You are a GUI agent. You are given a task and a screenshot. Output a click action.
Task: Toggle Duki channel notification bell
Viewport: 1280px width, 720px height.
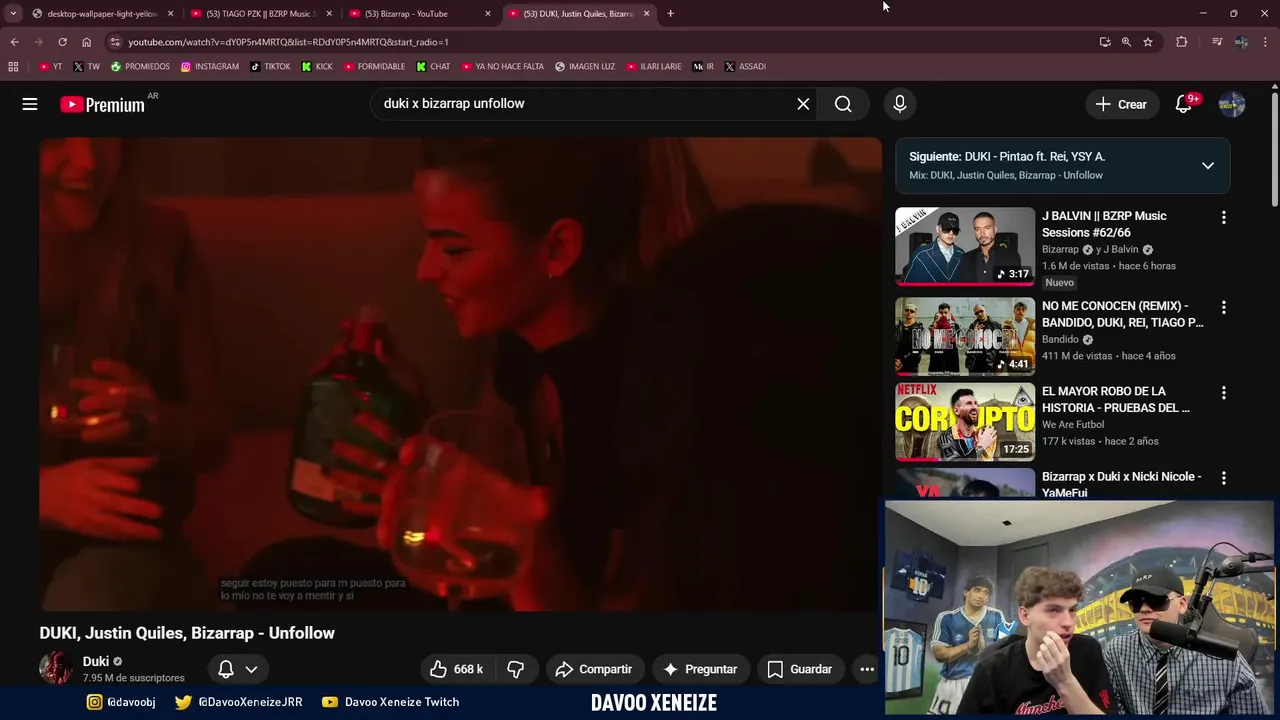click(x=238, y=669)
